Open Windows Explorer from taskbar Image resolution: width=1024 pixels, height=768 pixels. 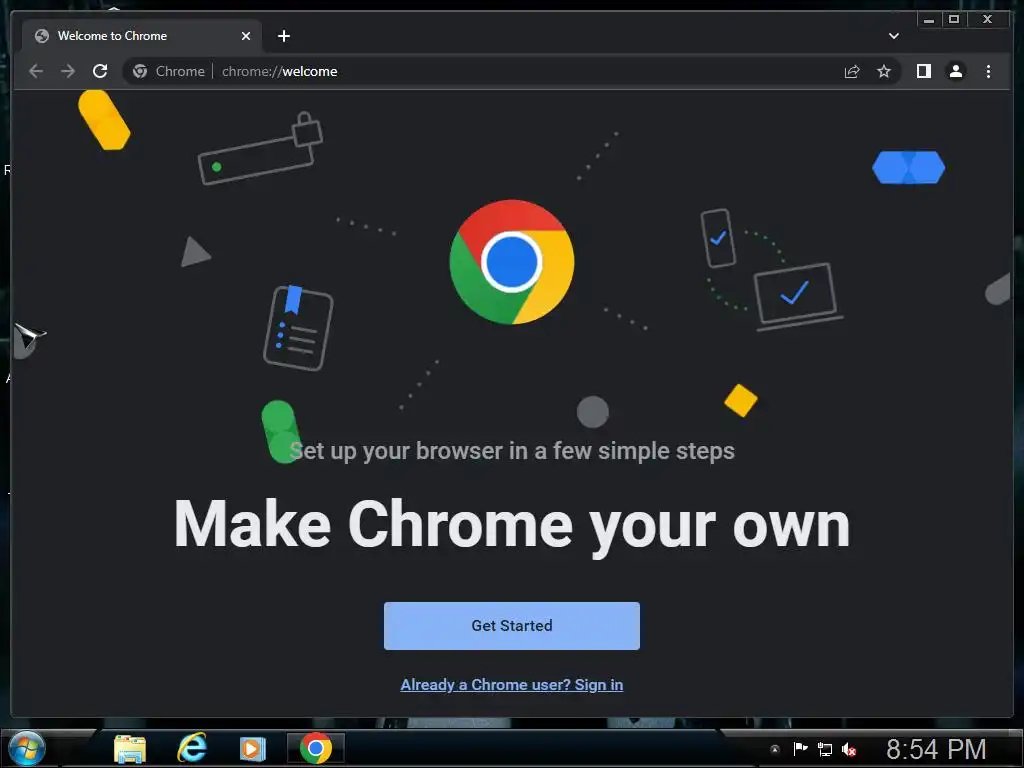tap(130, 748)
